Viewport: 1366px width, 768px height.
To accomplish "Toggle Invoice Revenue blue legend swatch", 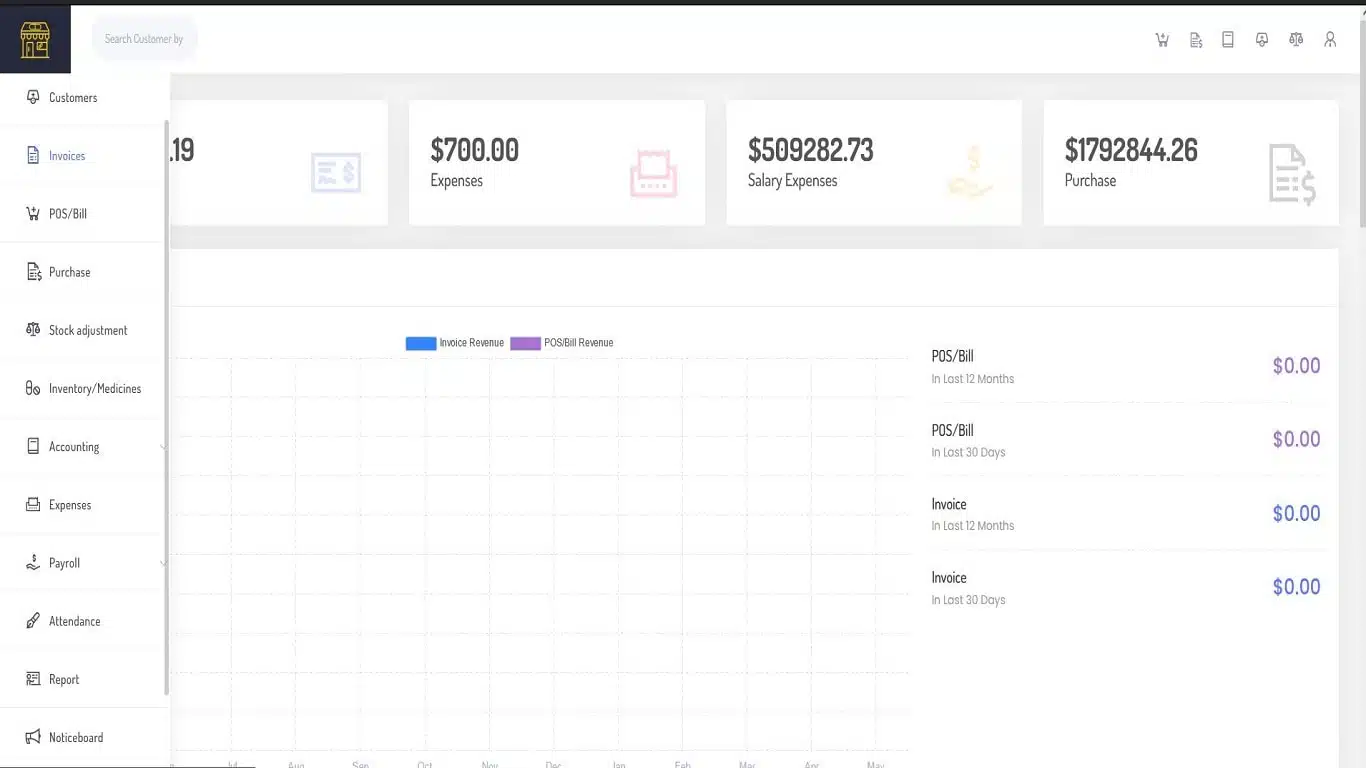I will coord(421,343).
